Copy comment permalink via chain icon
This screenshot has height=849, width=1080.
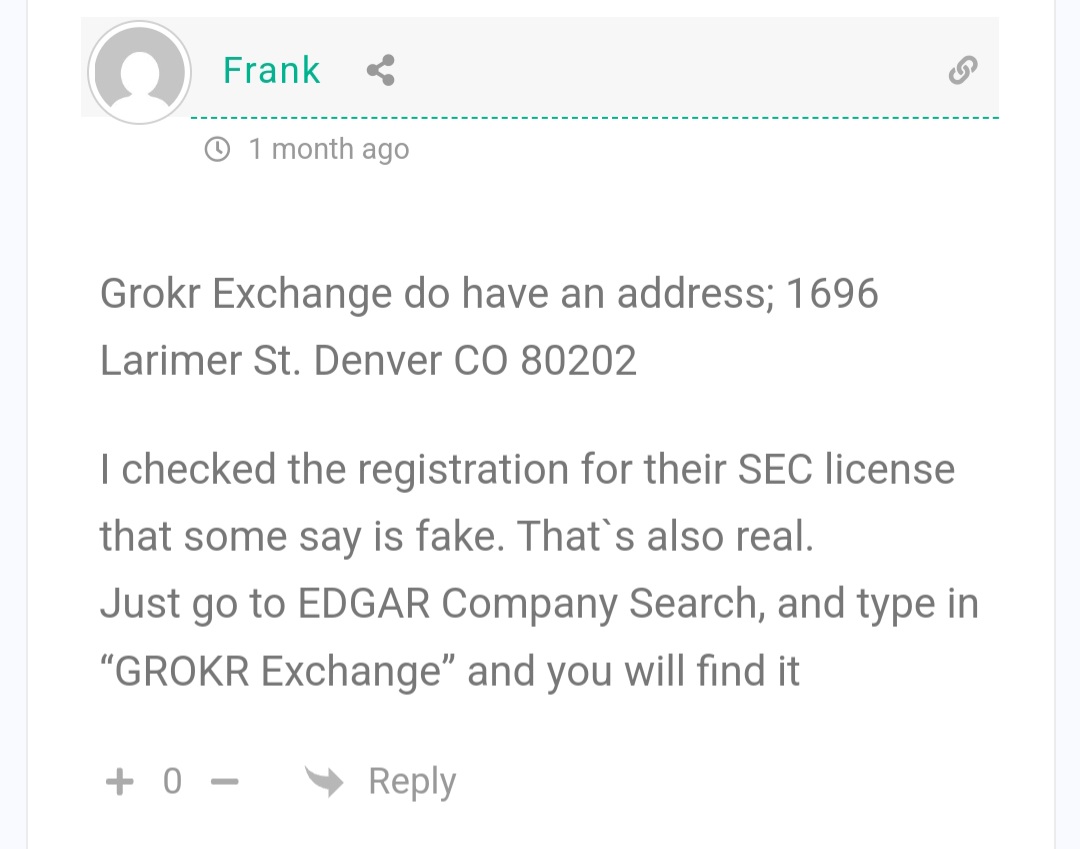point(962,70)
